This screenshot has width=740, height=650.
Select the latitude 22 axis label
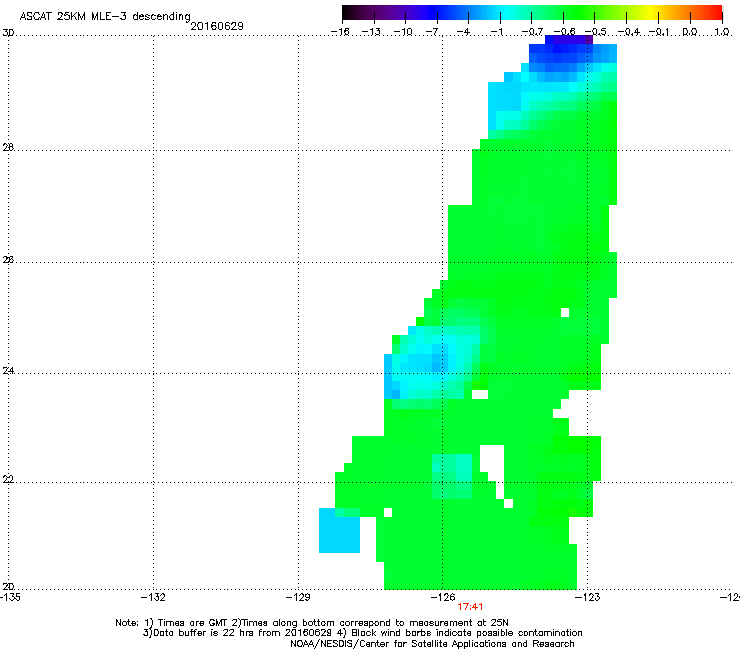8,480
